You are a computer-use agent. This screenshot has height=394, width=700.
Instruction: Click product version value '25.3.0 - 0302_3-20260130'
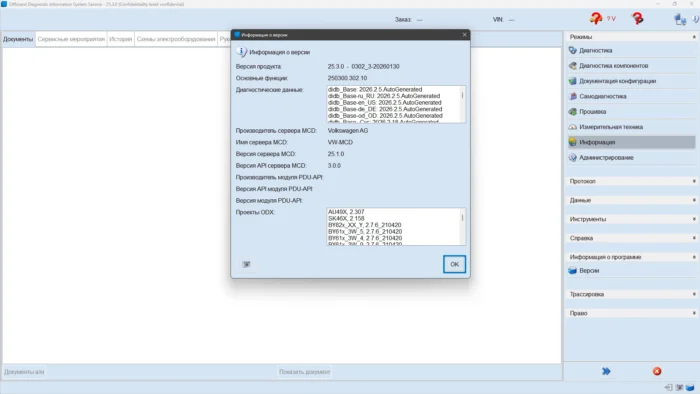click(x=363, y=66)
